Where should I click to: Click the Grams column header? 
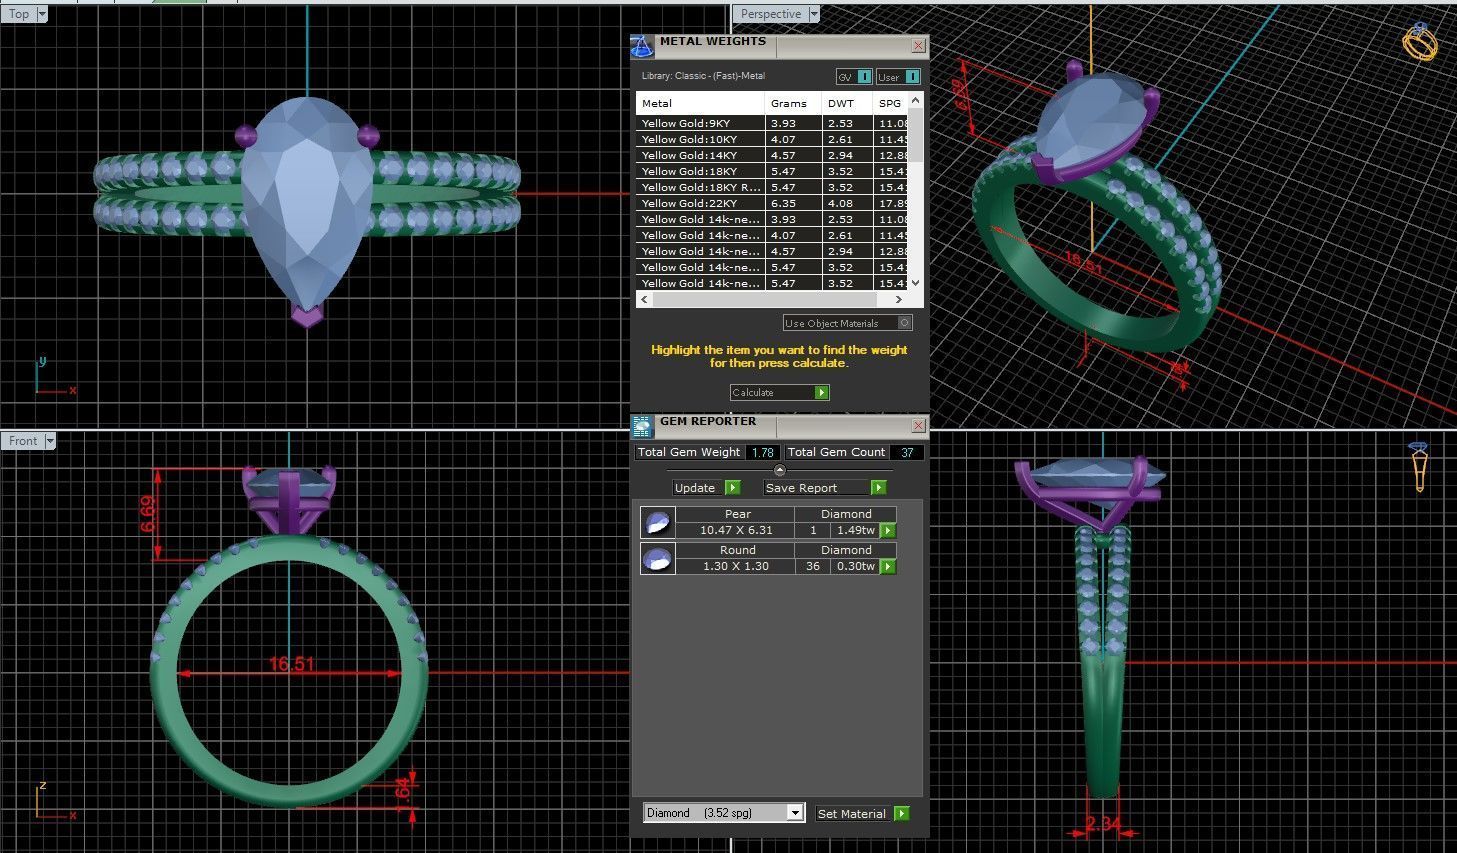(794, 103)
